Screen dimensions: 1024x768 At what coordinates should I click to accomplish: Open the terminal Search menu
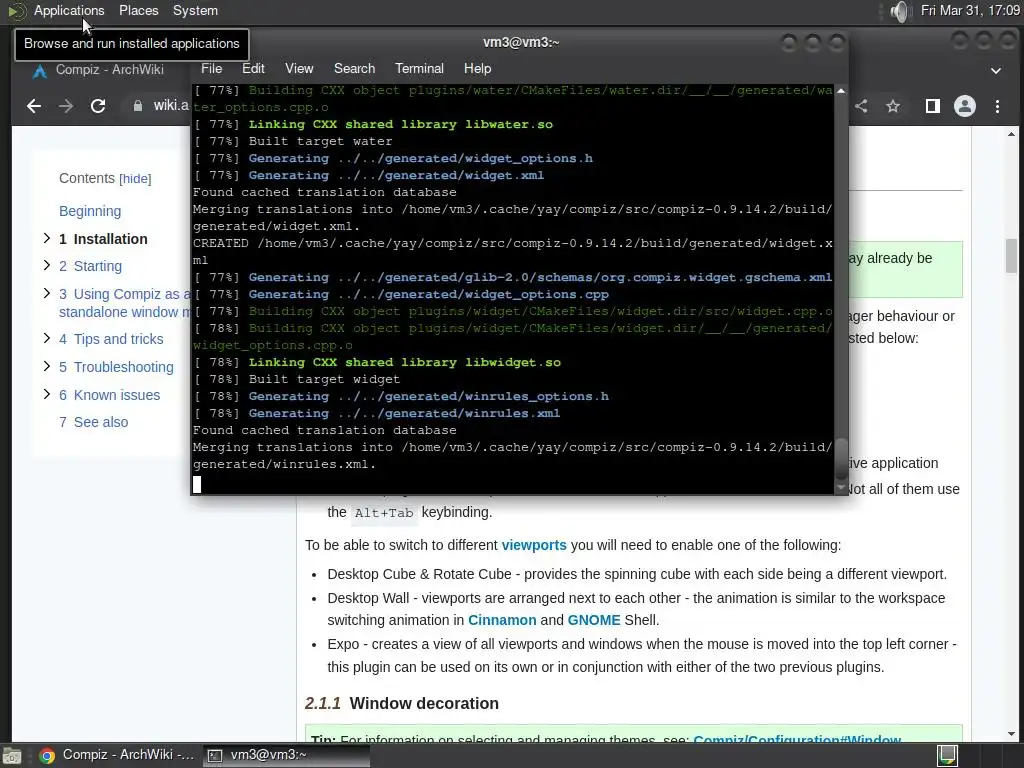pyautogui.click(x=355, y=69)
